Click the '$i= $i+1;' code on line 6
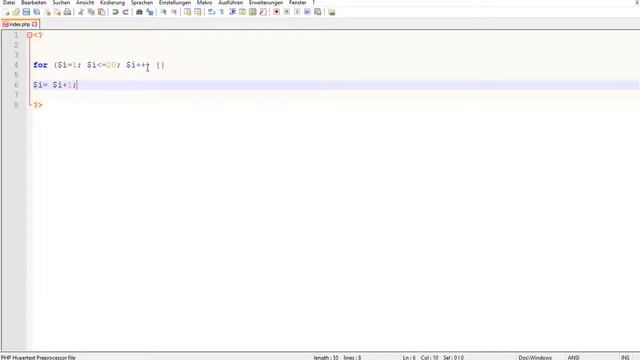This screenshot has width=640, height=360. click(x=55, y=85)
